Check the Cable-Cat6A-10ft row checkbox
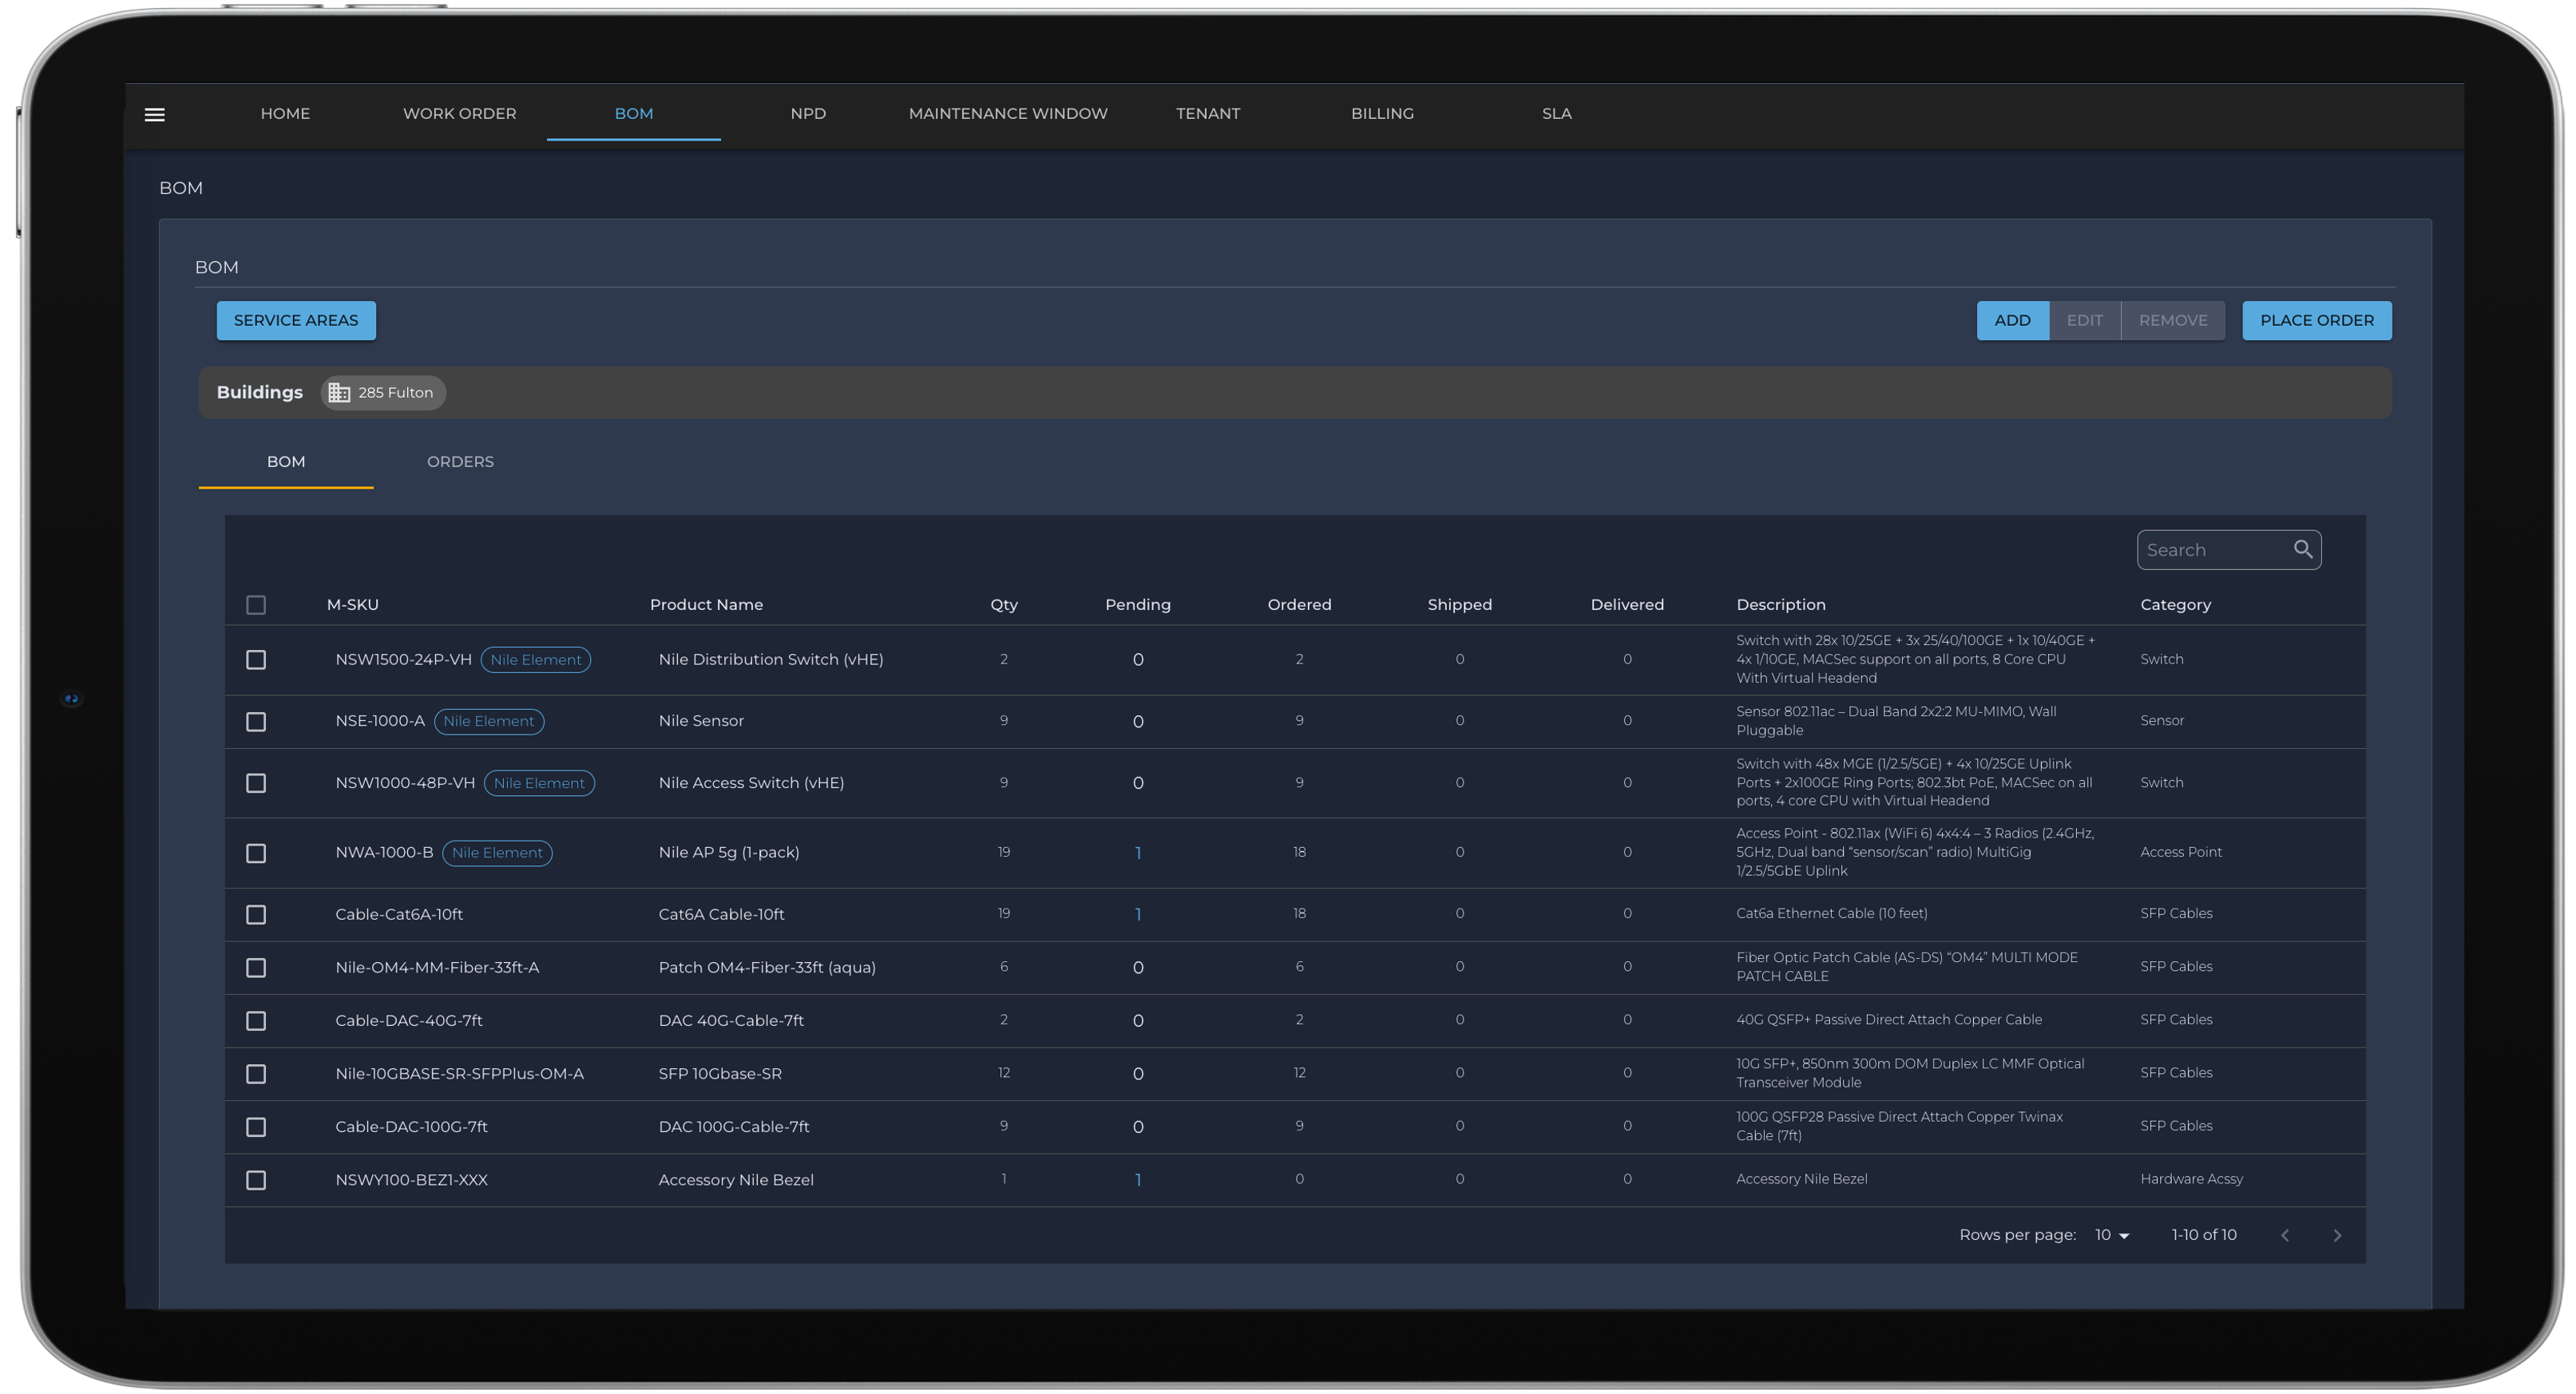The width and height of the screenshot is (2576, 1394). click(256, 914)
